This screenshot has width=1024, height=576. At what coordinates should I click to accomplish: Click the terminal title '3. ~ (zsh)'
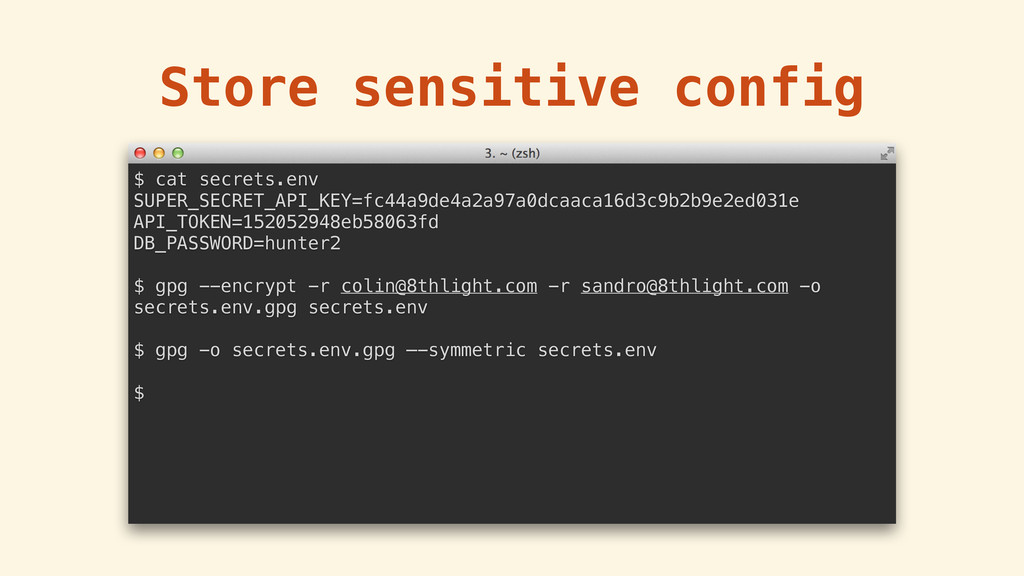512,153
